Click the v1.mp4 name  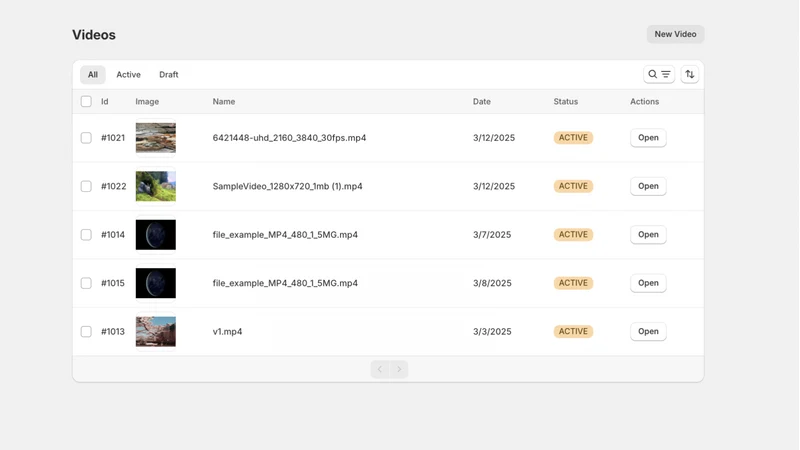228,332
